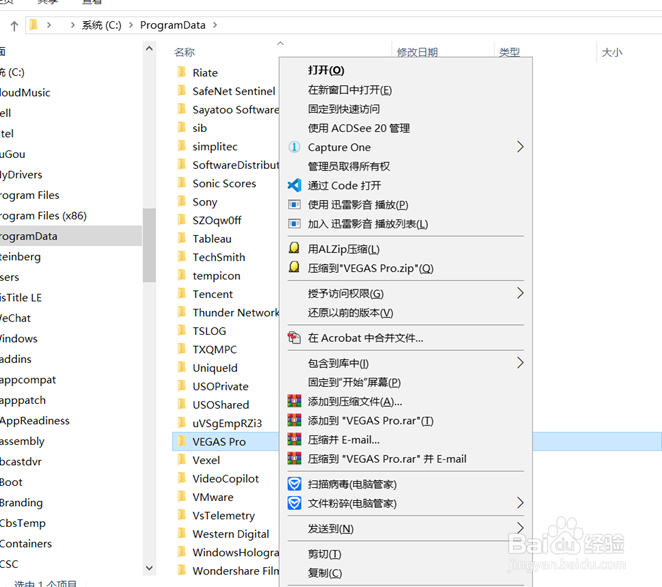This screenshot has width=662, height=587.
Task: Click the VideoCopilot folder icon
Action: [x=182, y=478]
